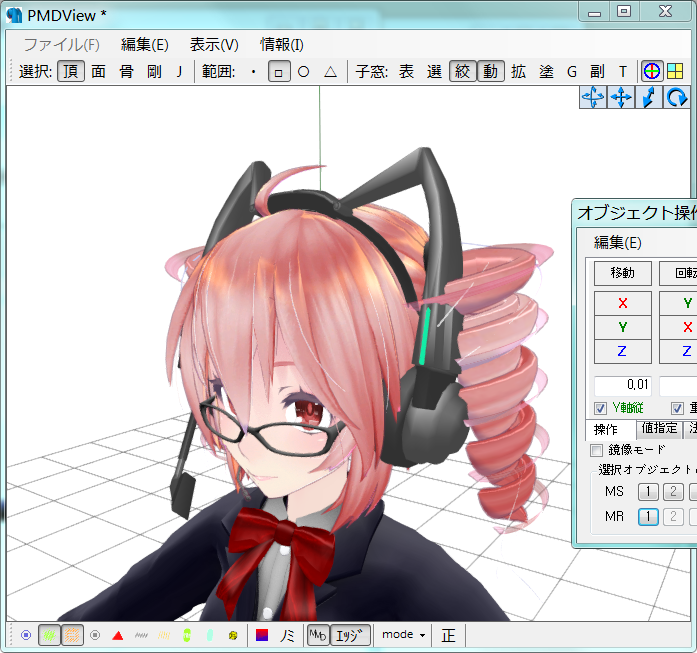The height and width of the screenshot is (653, 697).
Task: Click red X button under 回転
Action: (x=678, y=327)
